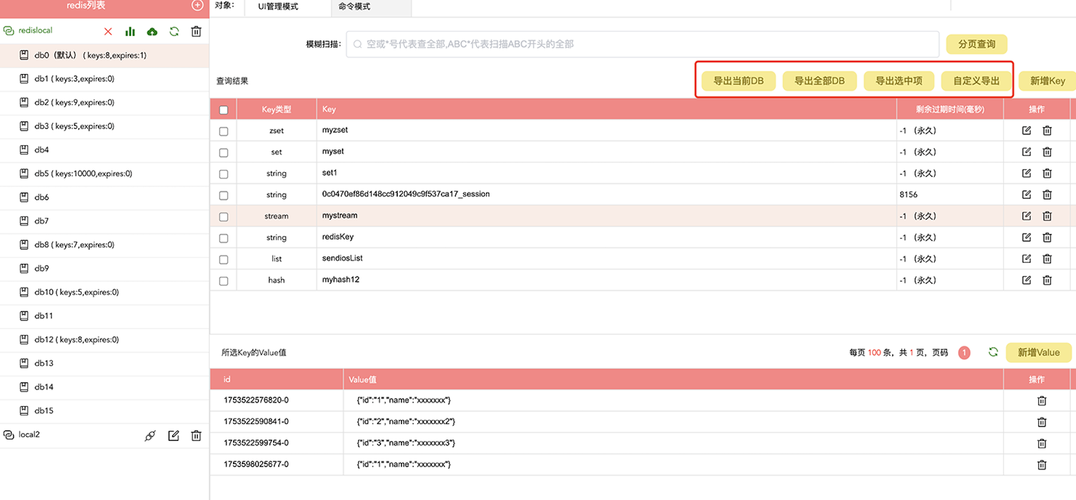
Task: Check the set1 row checkbox
Action: (223, 174)
